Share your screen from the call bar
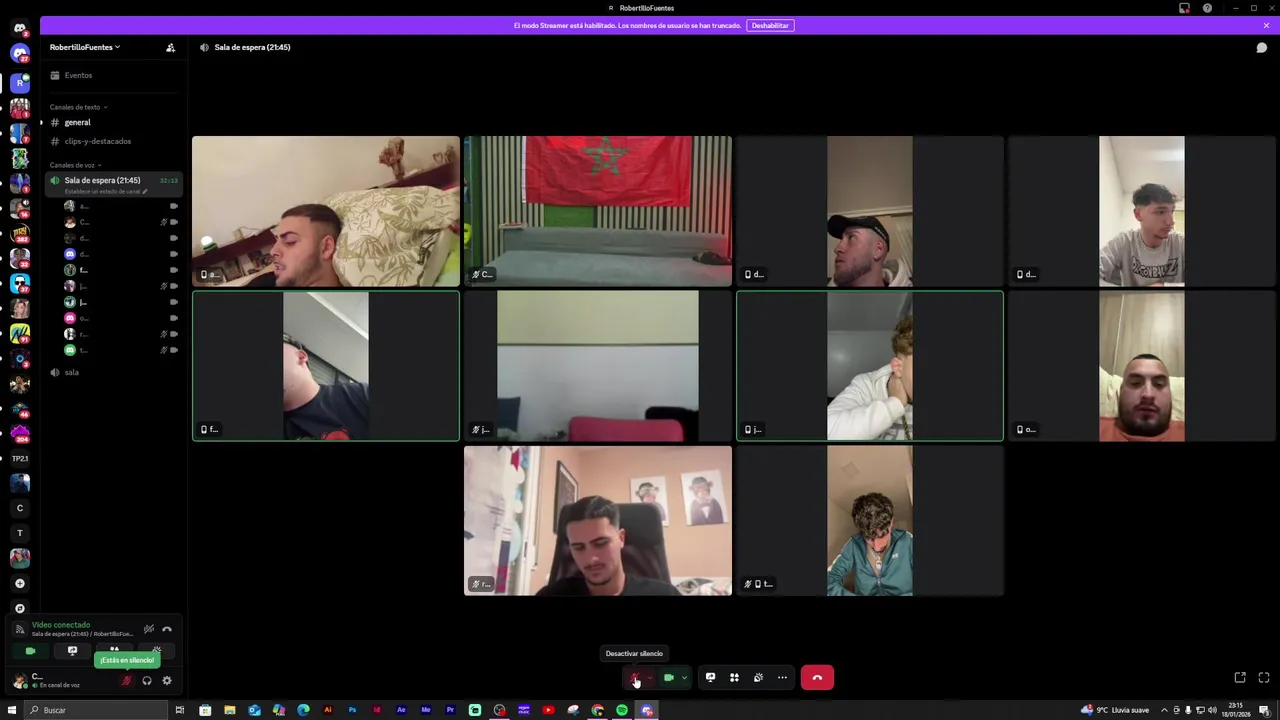This screenshot has width=1280, height=720. pyautogui.click(x=710, y=678)
